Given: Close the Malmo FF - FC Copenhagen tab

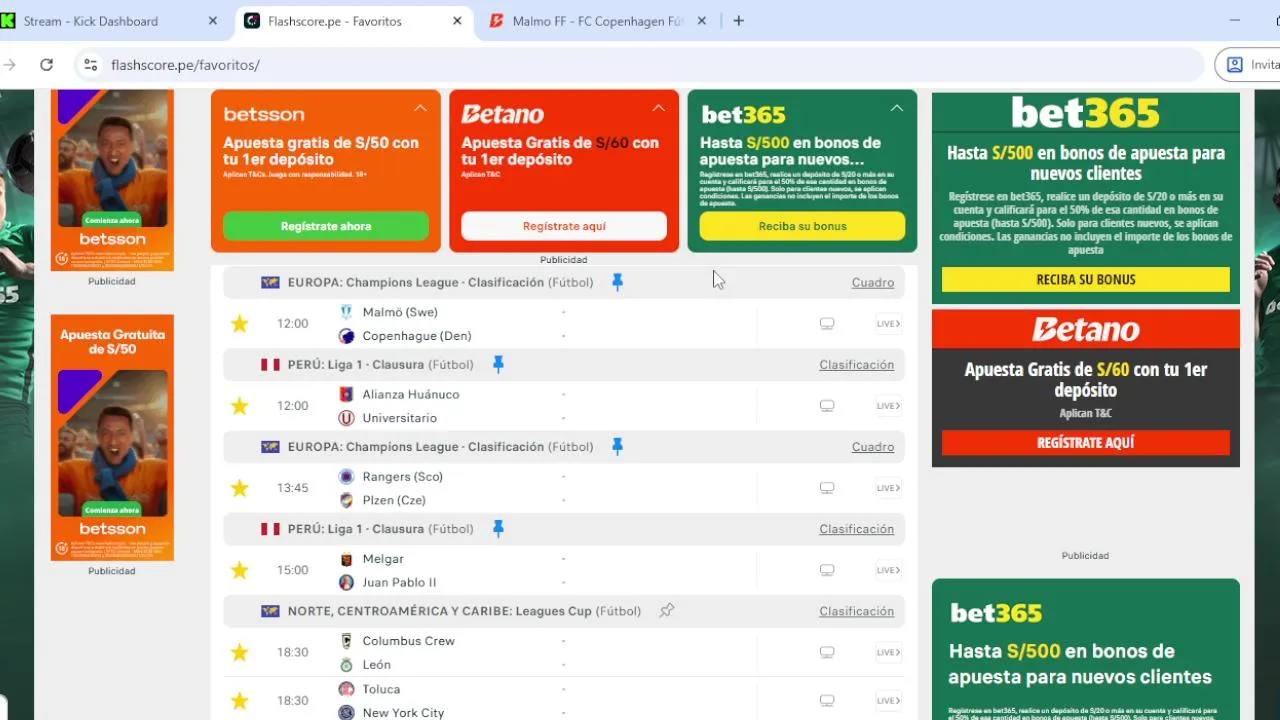Looking at the screenshot, I should click(701, 21).
